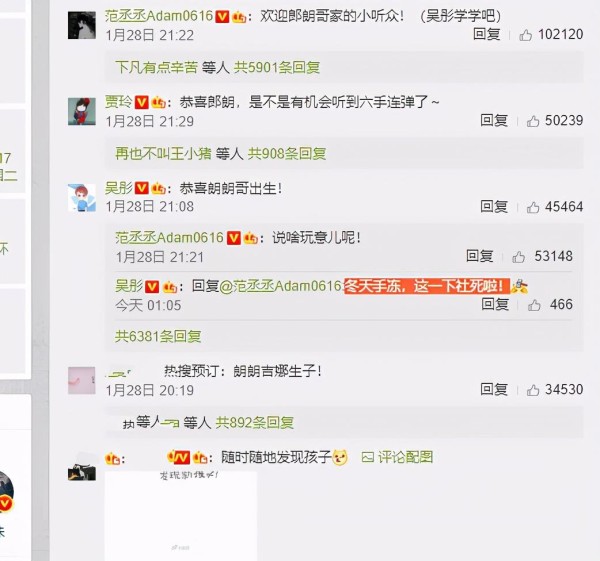Image resolution: width=600 pixels, height=561 pixels.
Task: Open 范丞丞Adam0616's avatar in first comment
Action: (x=82, y=25)
